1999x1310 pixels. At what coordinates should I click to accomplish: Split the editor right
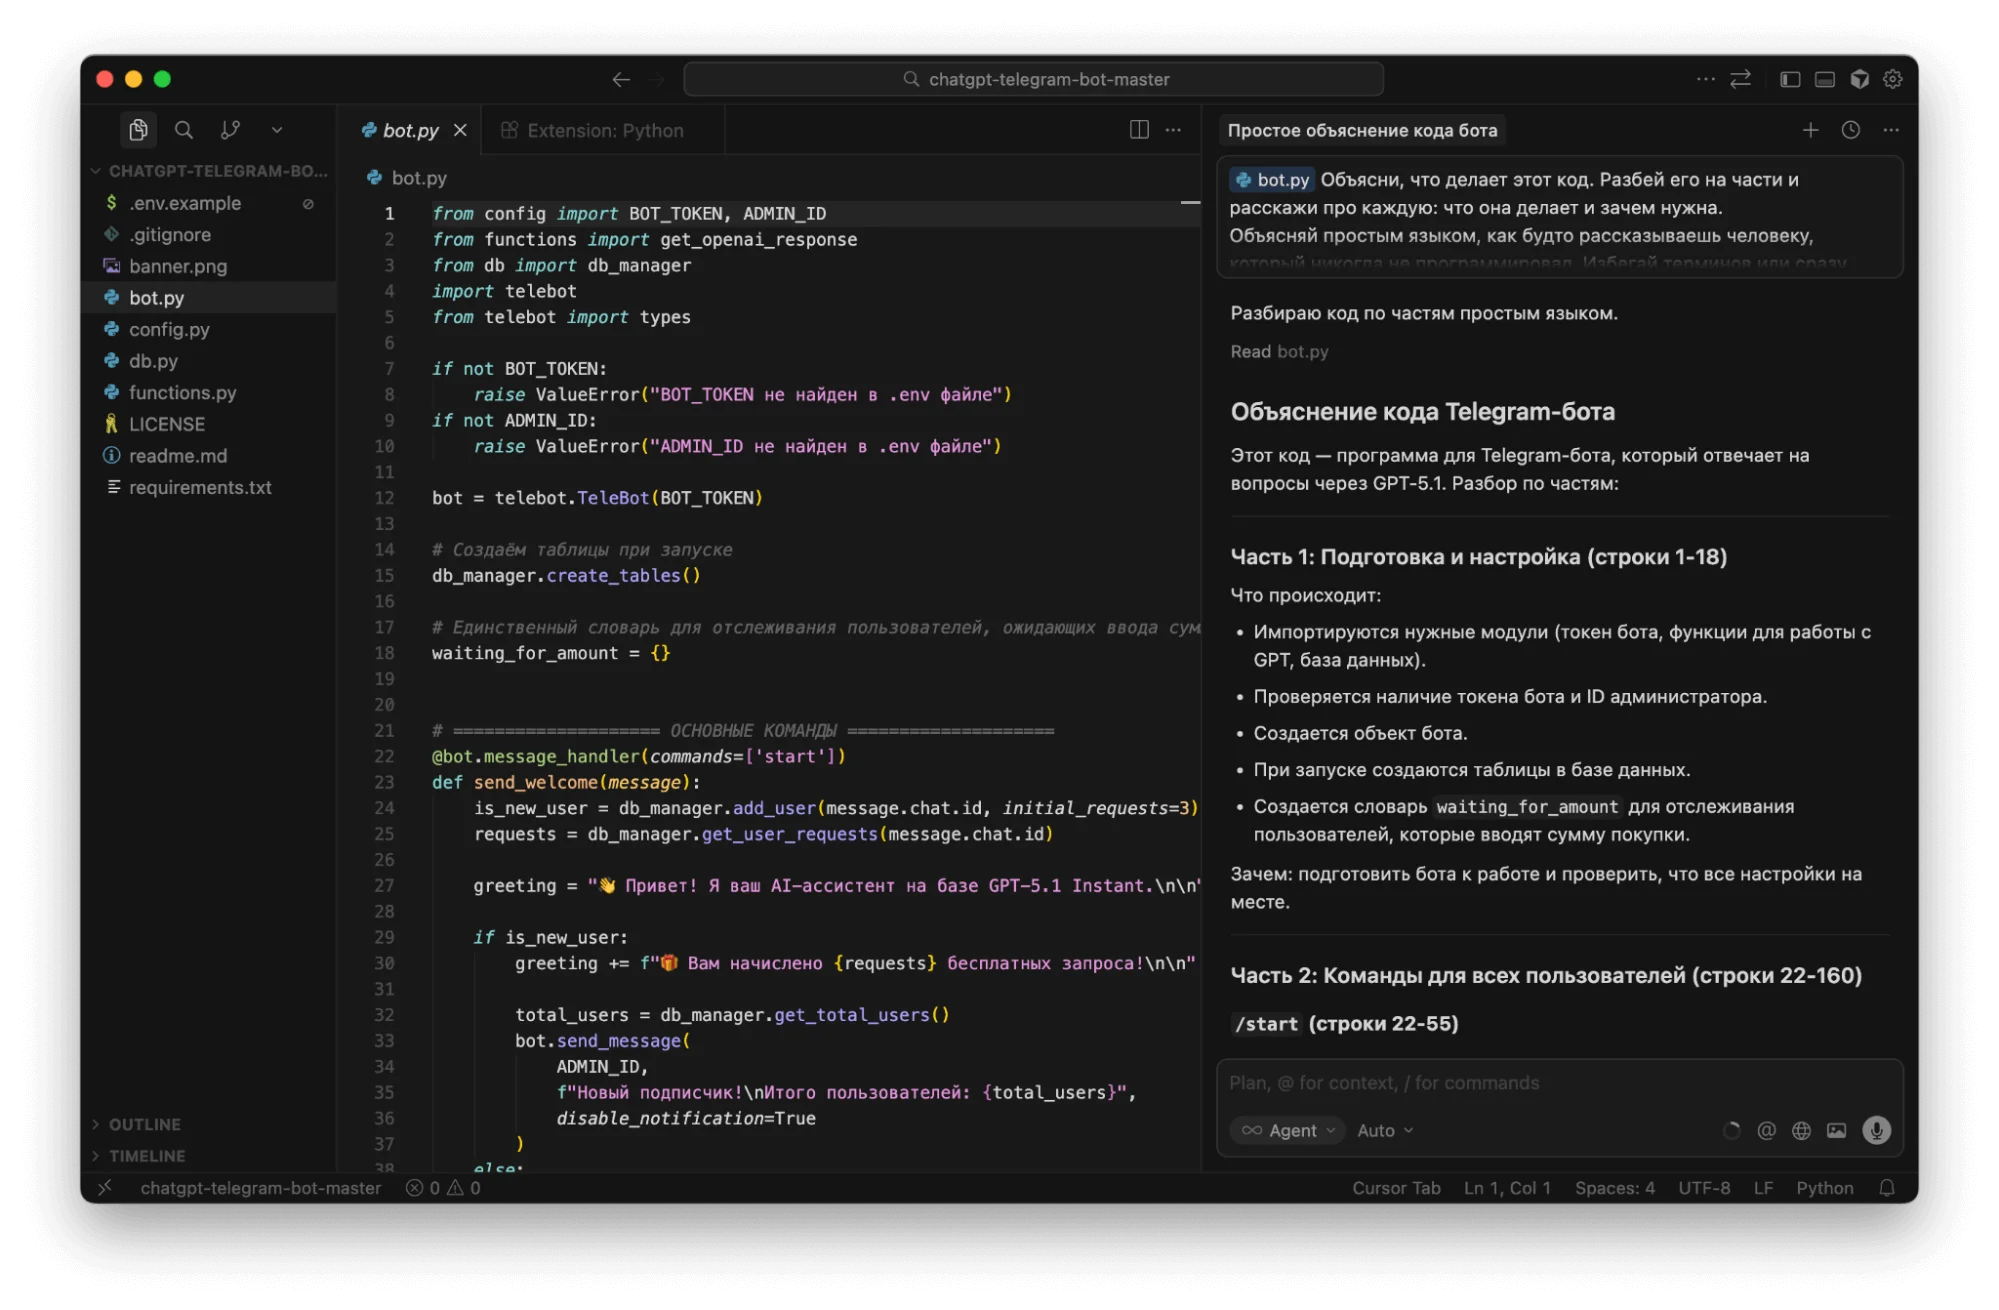[1139, 130]
